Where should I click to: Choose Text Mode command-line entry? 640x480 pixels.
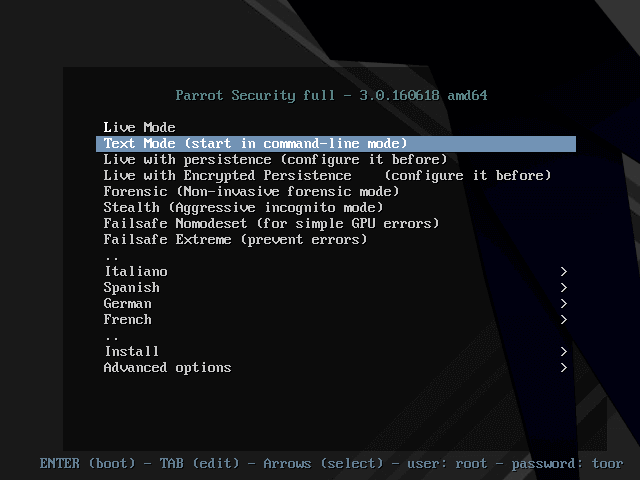click(255, 143)
